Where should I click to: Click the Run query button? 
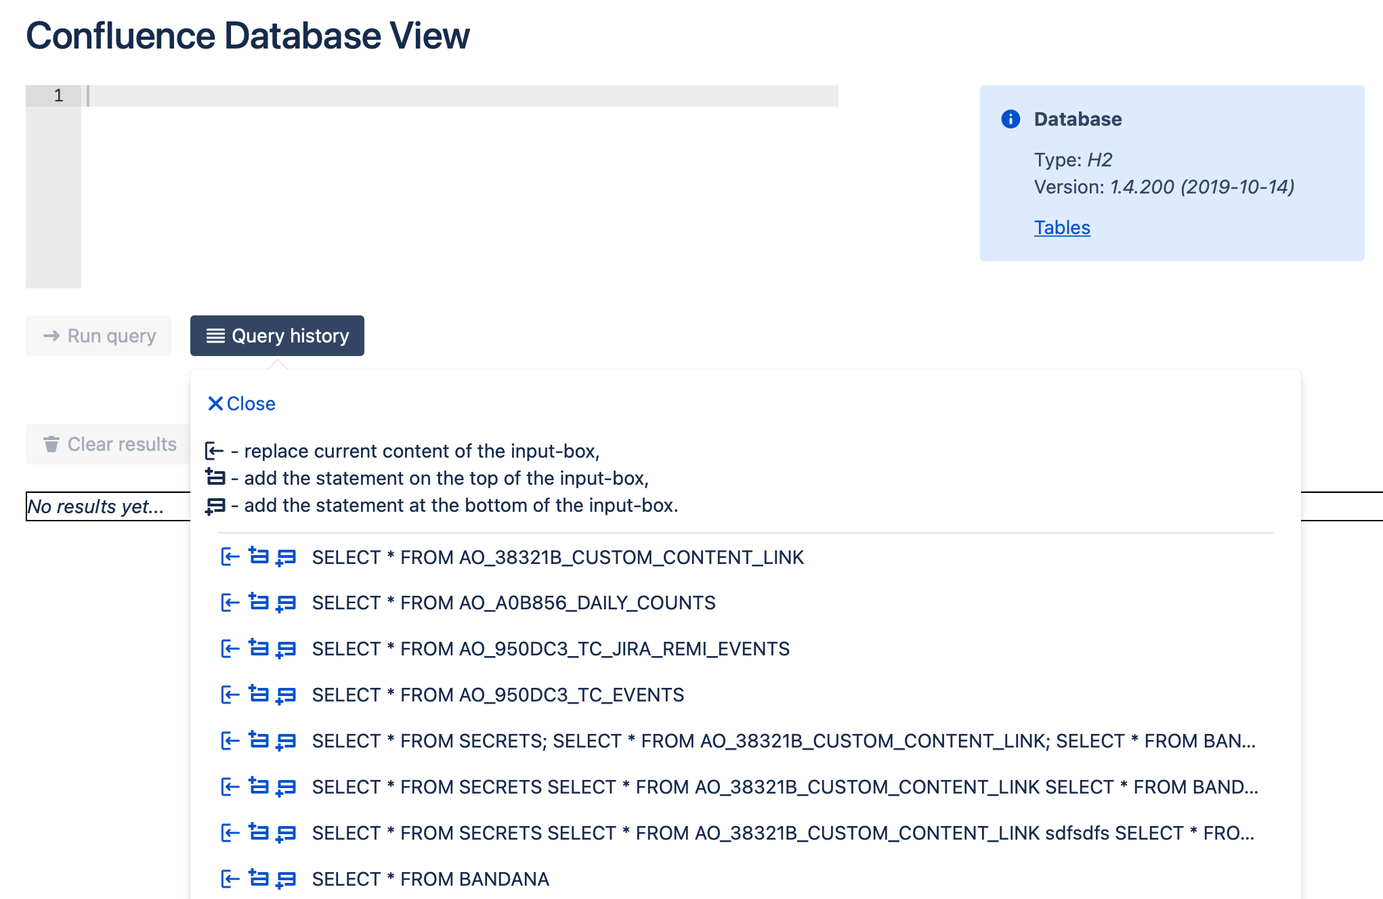click(98, 336)
